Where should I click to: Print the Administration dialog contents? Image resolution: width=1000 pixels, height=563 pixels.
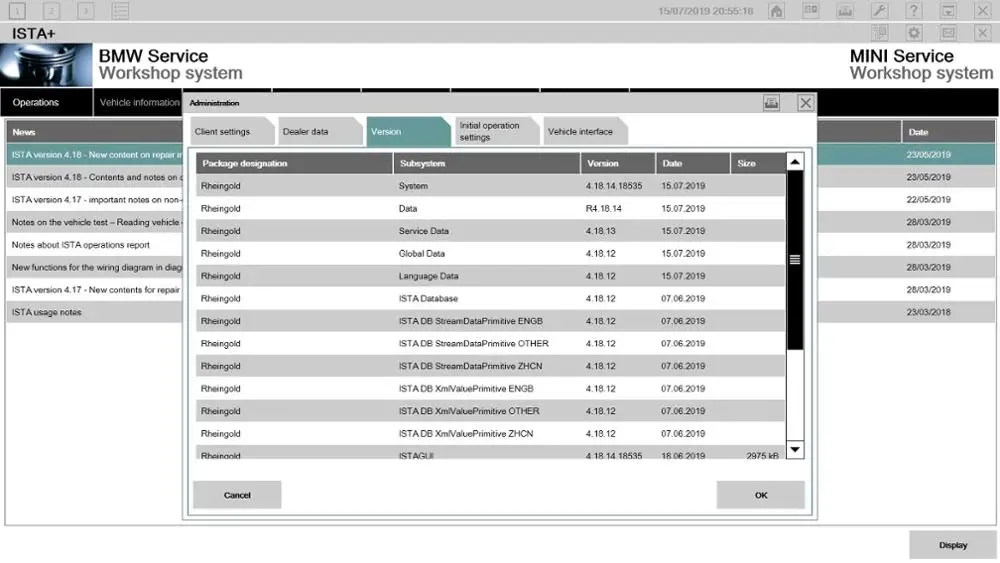pyautogui.click(x=771, y=103)
